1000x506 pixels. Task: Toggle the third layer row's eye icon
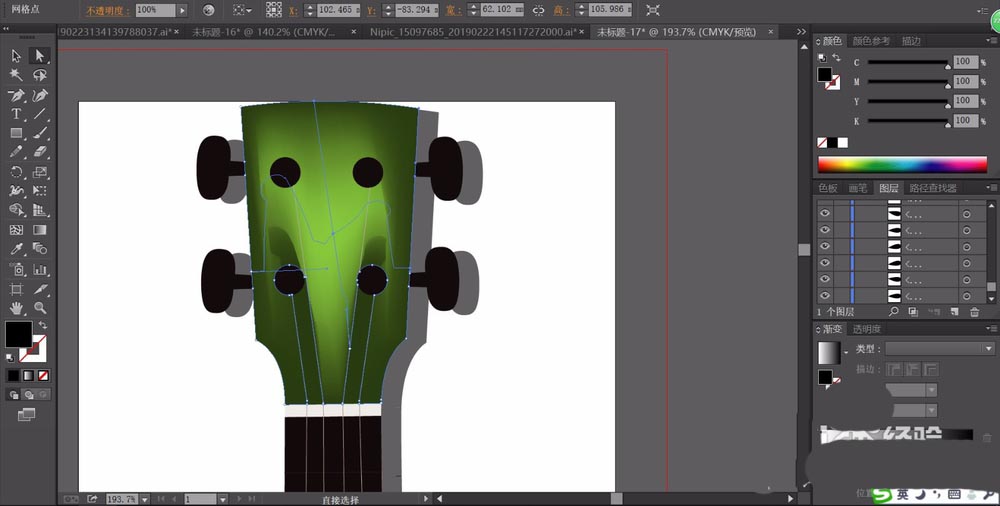pos(825,246)
